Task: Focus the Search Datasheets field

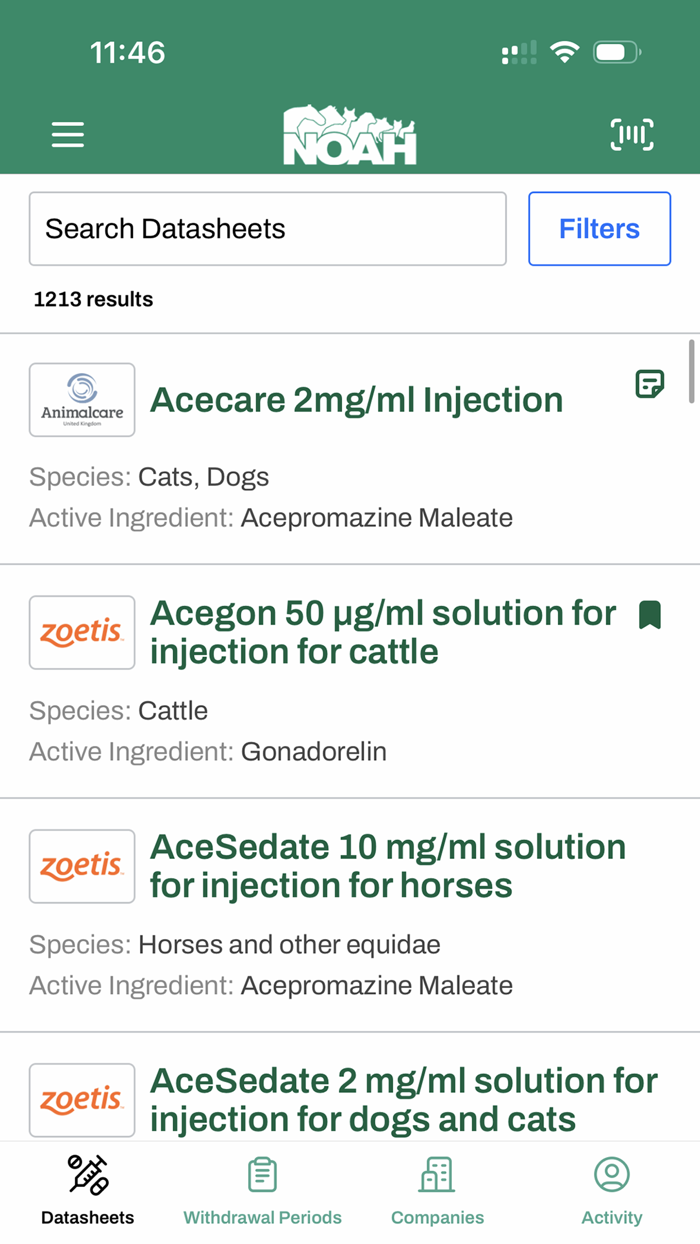Action: click(x=267, y=229)
